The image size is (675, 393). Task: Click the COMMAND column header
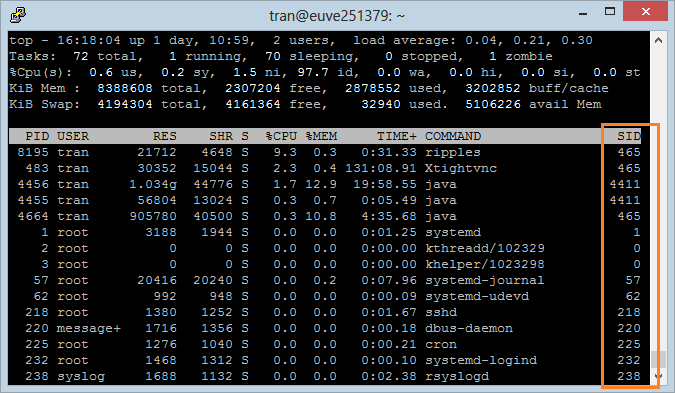pos(453,136)
